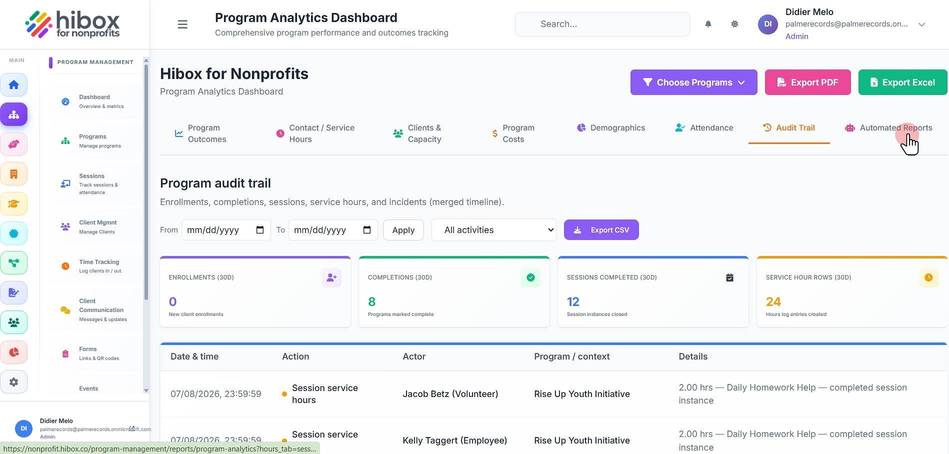Click the Service Hour Rows clock icon

point(928,278)
